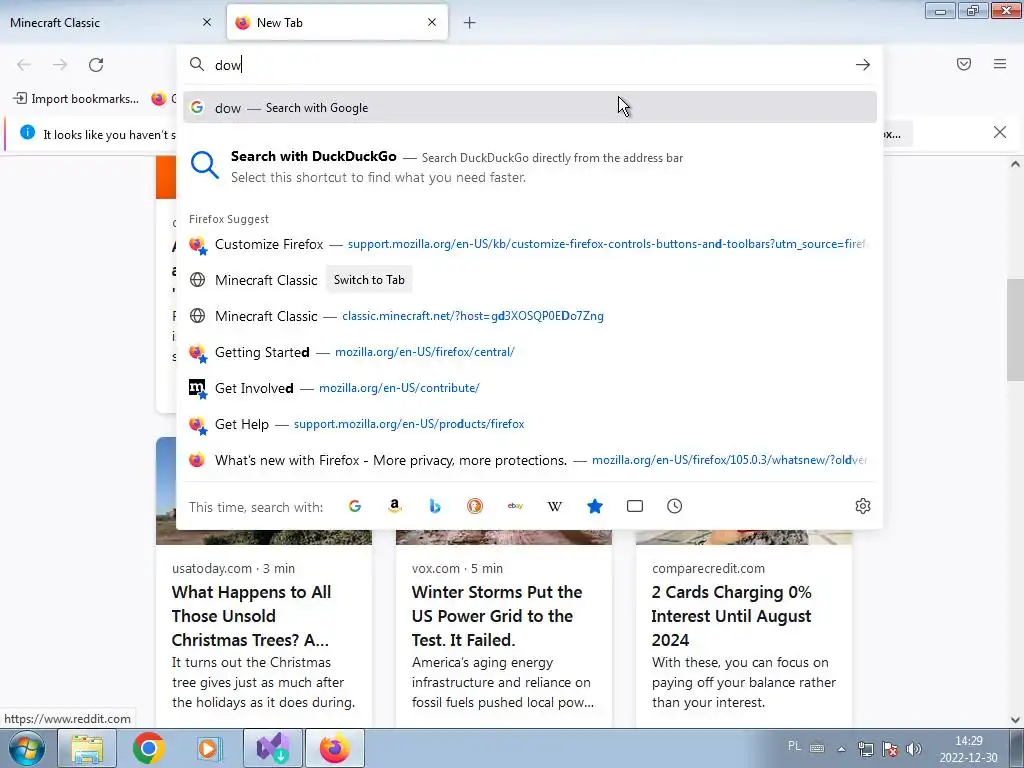The image size is (1024, 768).
Task: Open Visual Studio Installer taskbar icon
Action: click(x=272, y=748)
